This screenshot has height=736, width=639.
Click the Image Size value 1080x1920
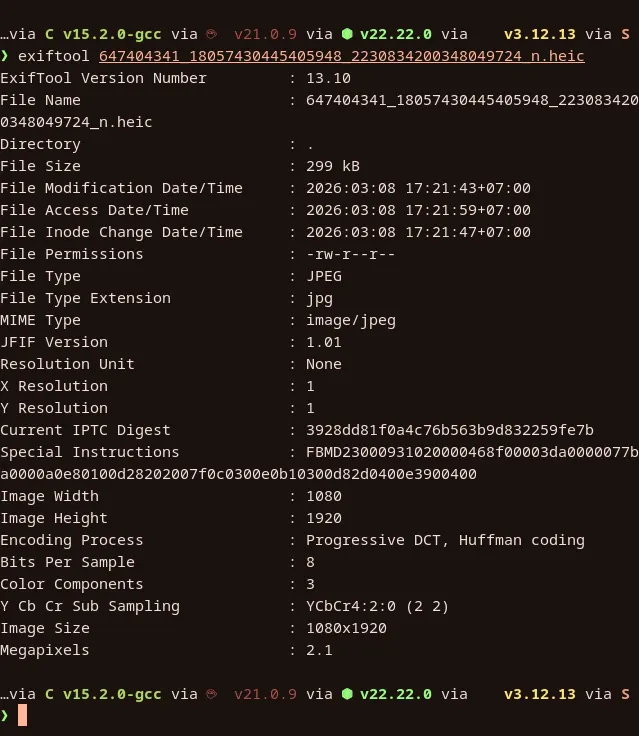point(346,628)
